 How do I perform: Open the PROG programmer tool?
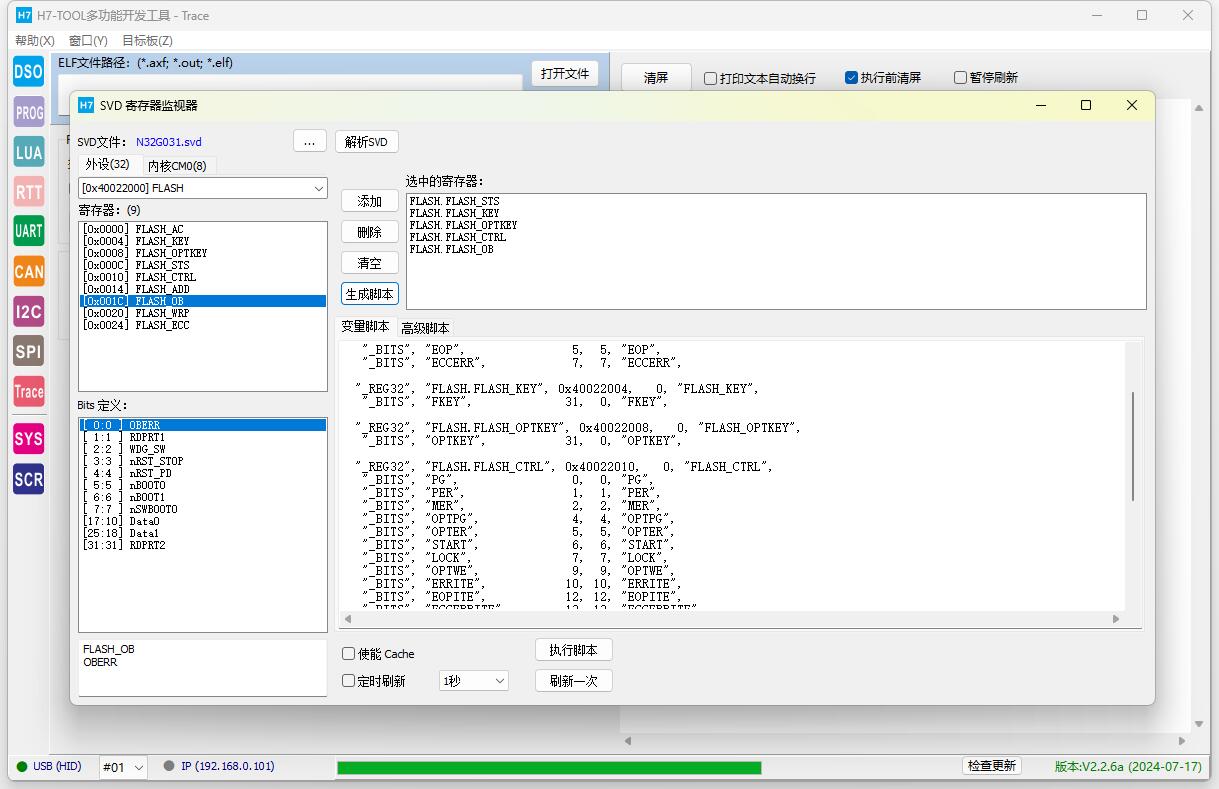click(29, 112)
